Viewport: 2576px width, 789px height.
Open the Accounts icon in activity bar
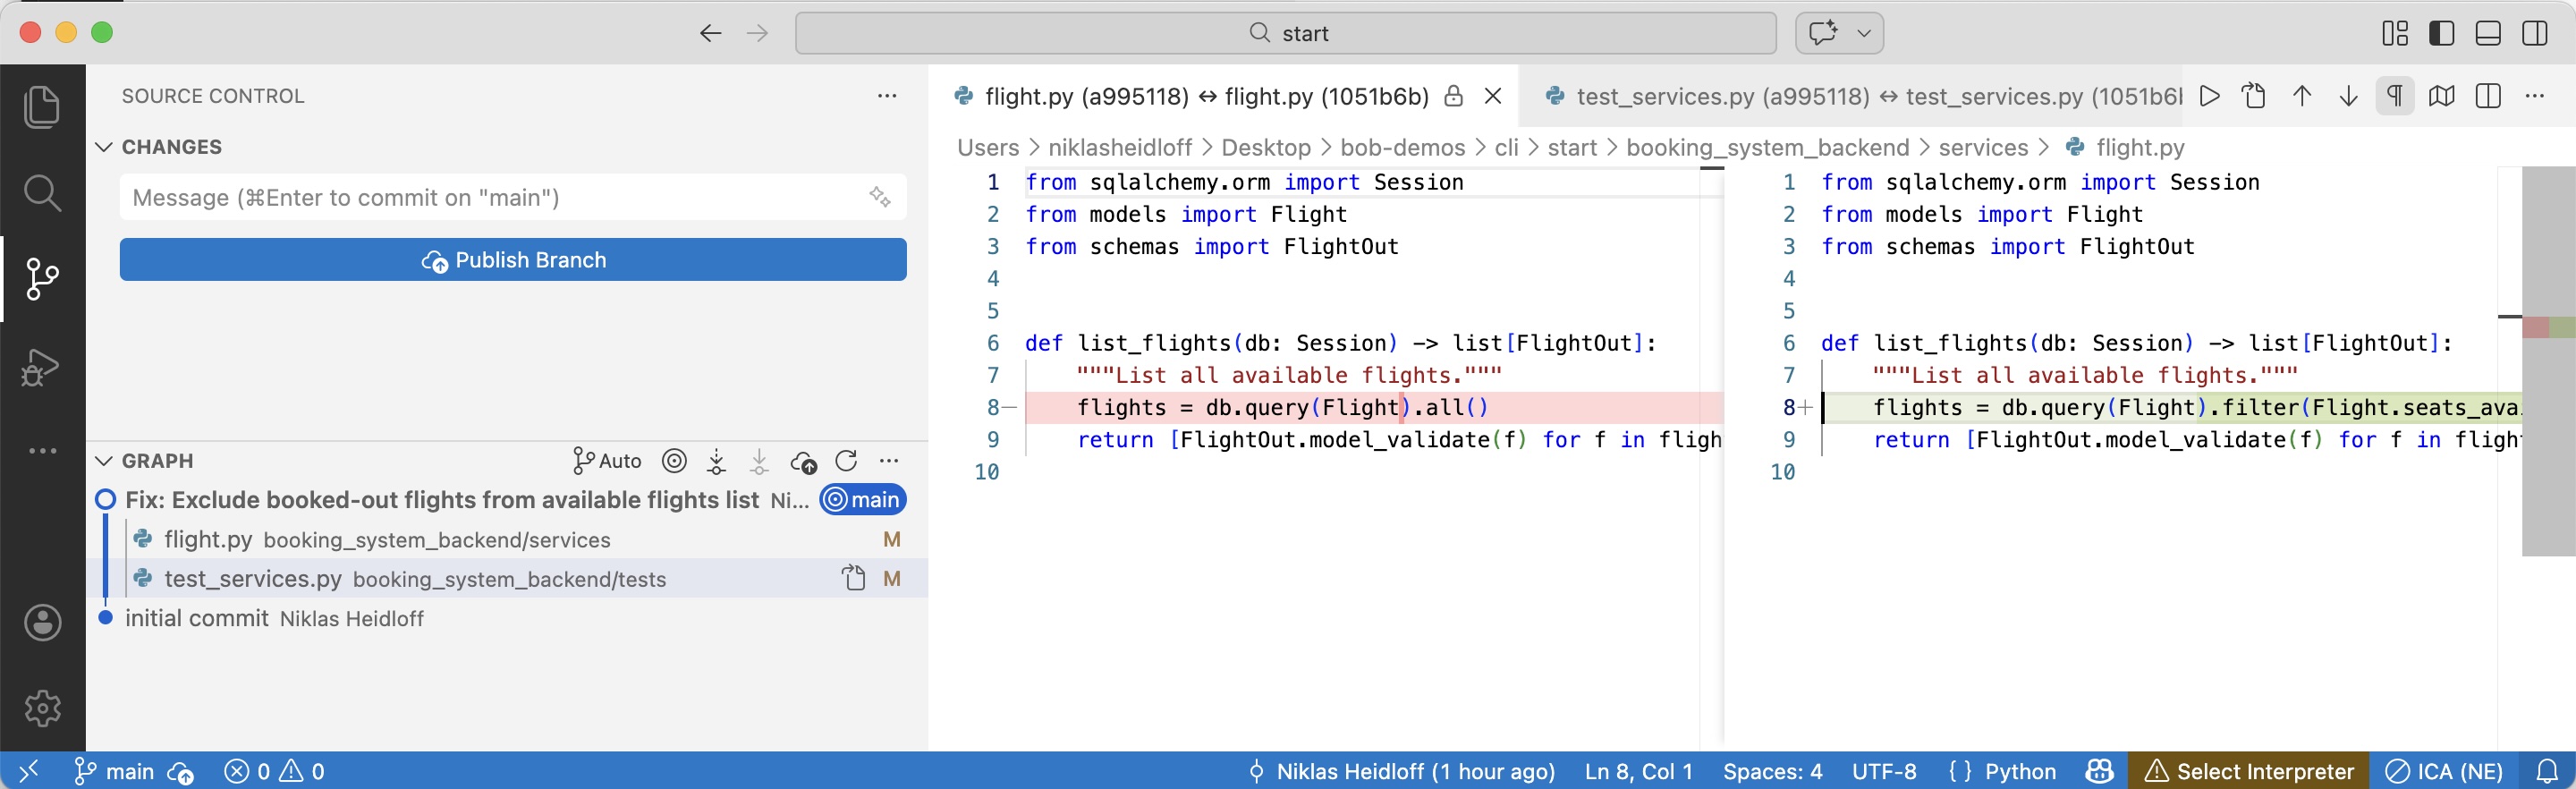pyautogui.click(x=42, y=622)
